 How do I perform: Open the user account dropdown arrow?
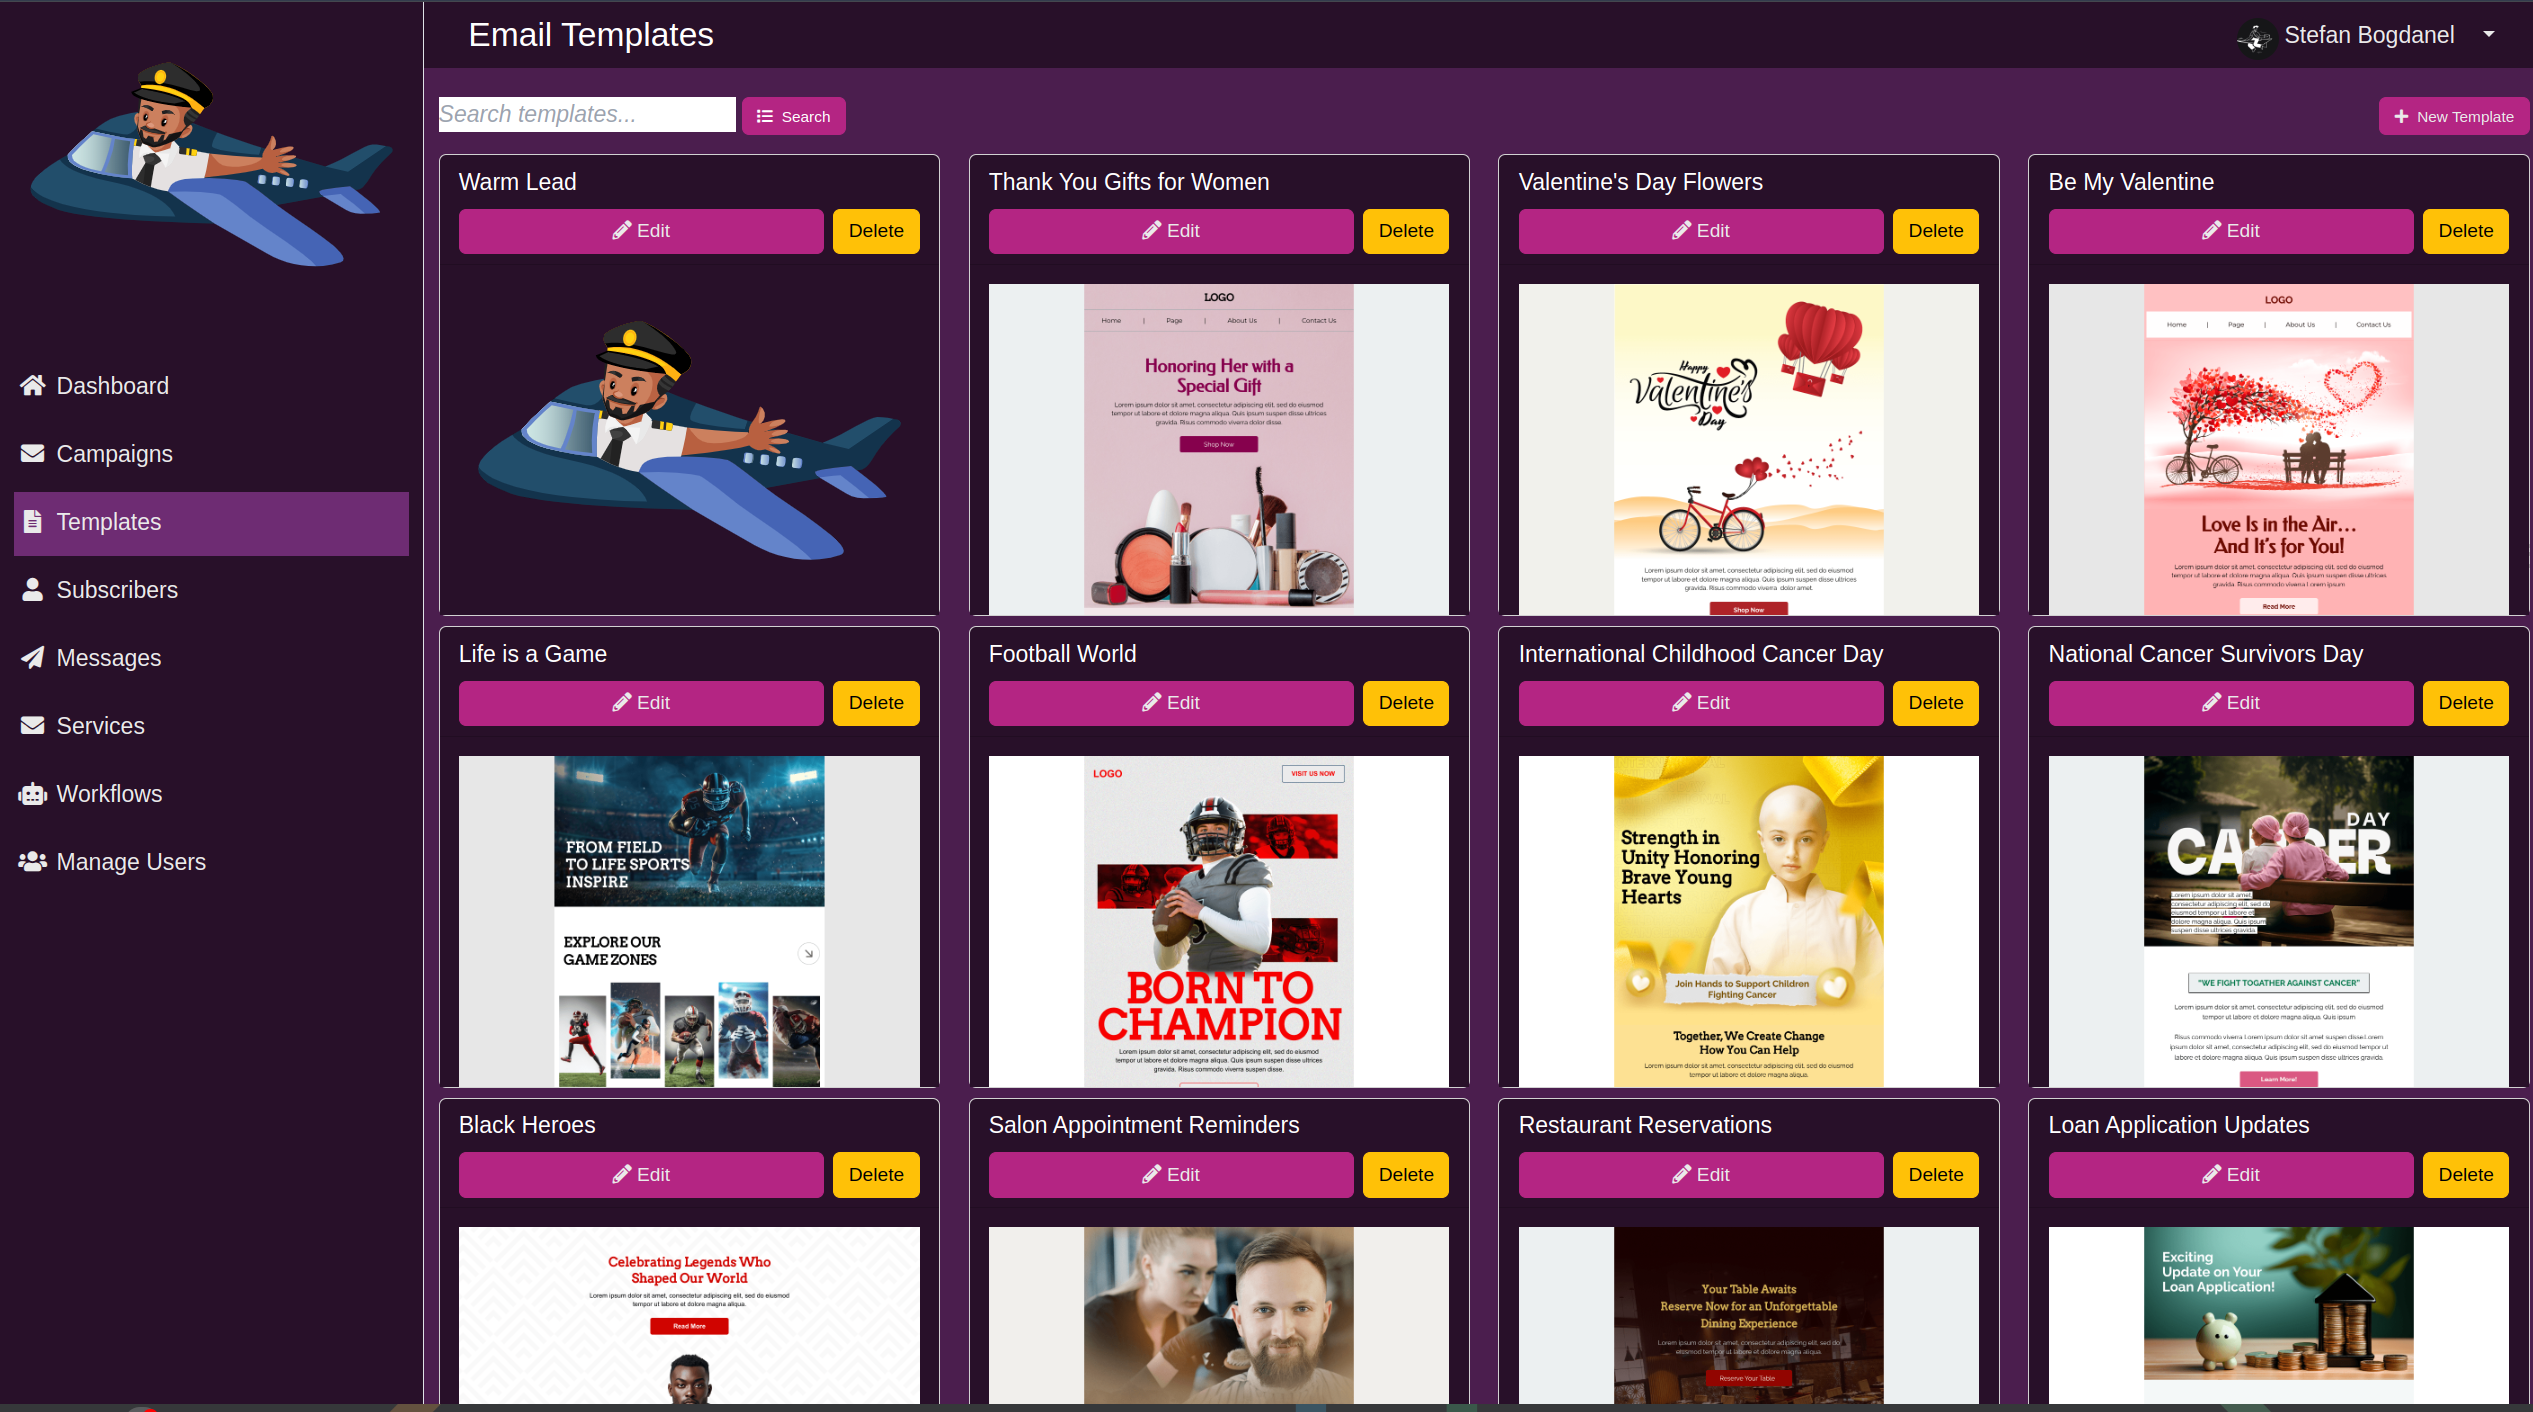pyautogui.click(x=2489, y=35)
